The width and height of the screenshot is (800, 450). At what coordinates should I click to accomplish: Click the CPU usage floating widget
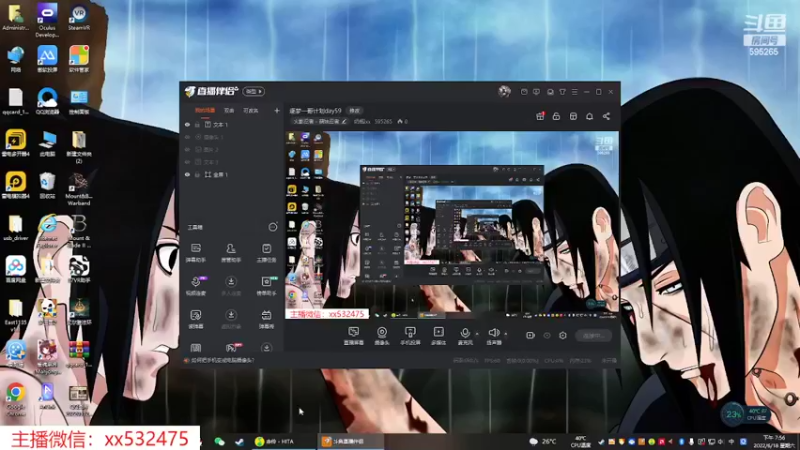coord(746,413)
